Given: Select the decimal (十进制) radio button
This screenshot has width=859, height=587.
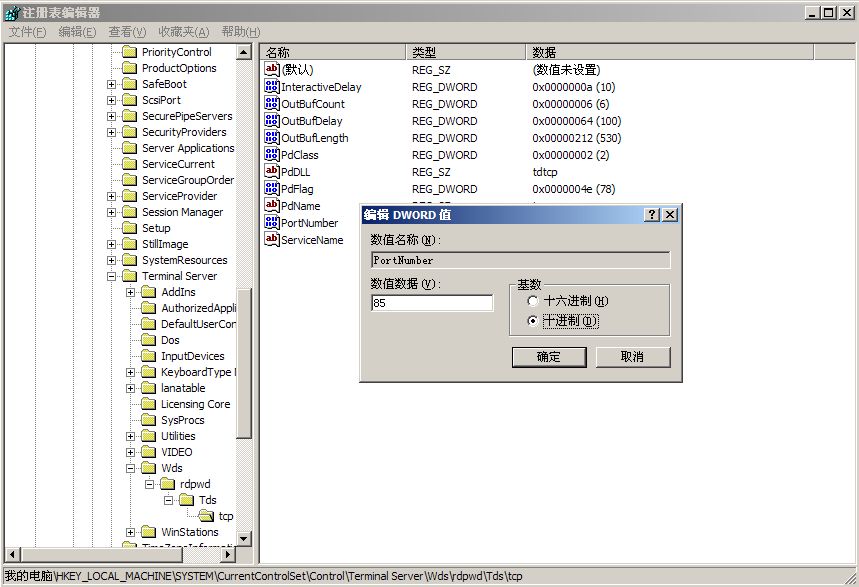Looking at the screenshot, I should 532,321.
